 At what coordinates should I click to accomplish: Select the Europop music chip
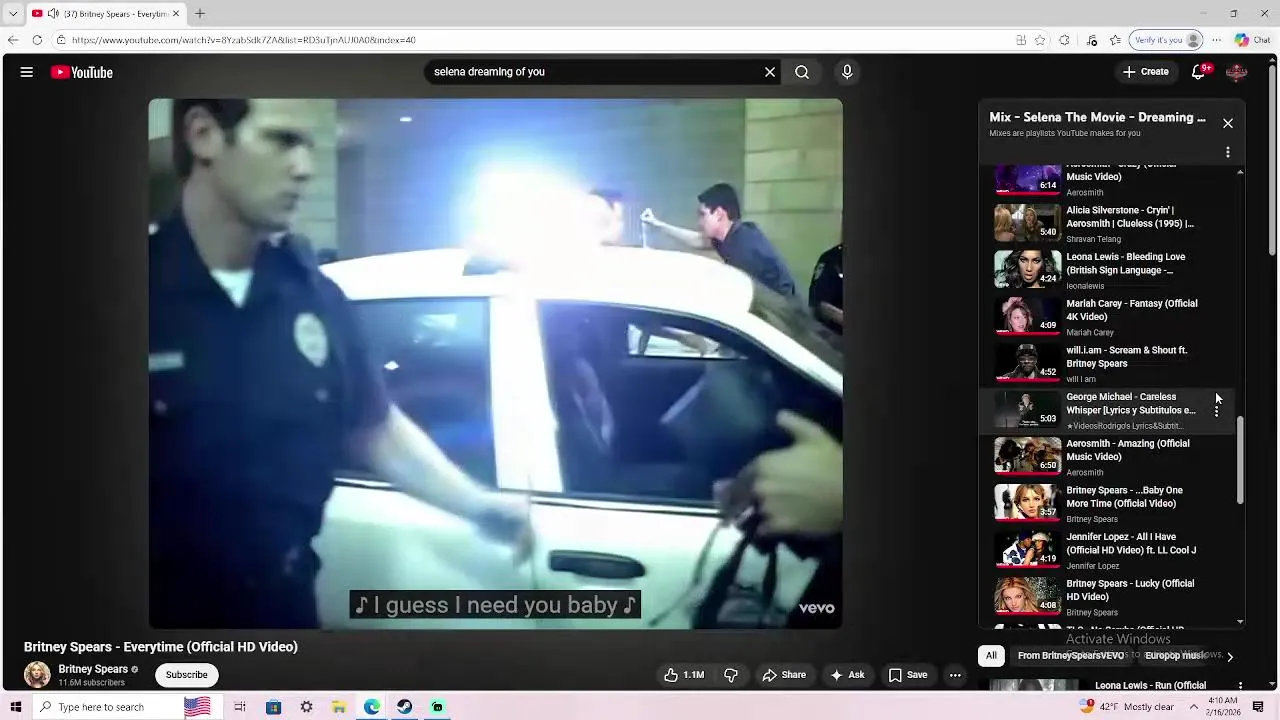1175,656
